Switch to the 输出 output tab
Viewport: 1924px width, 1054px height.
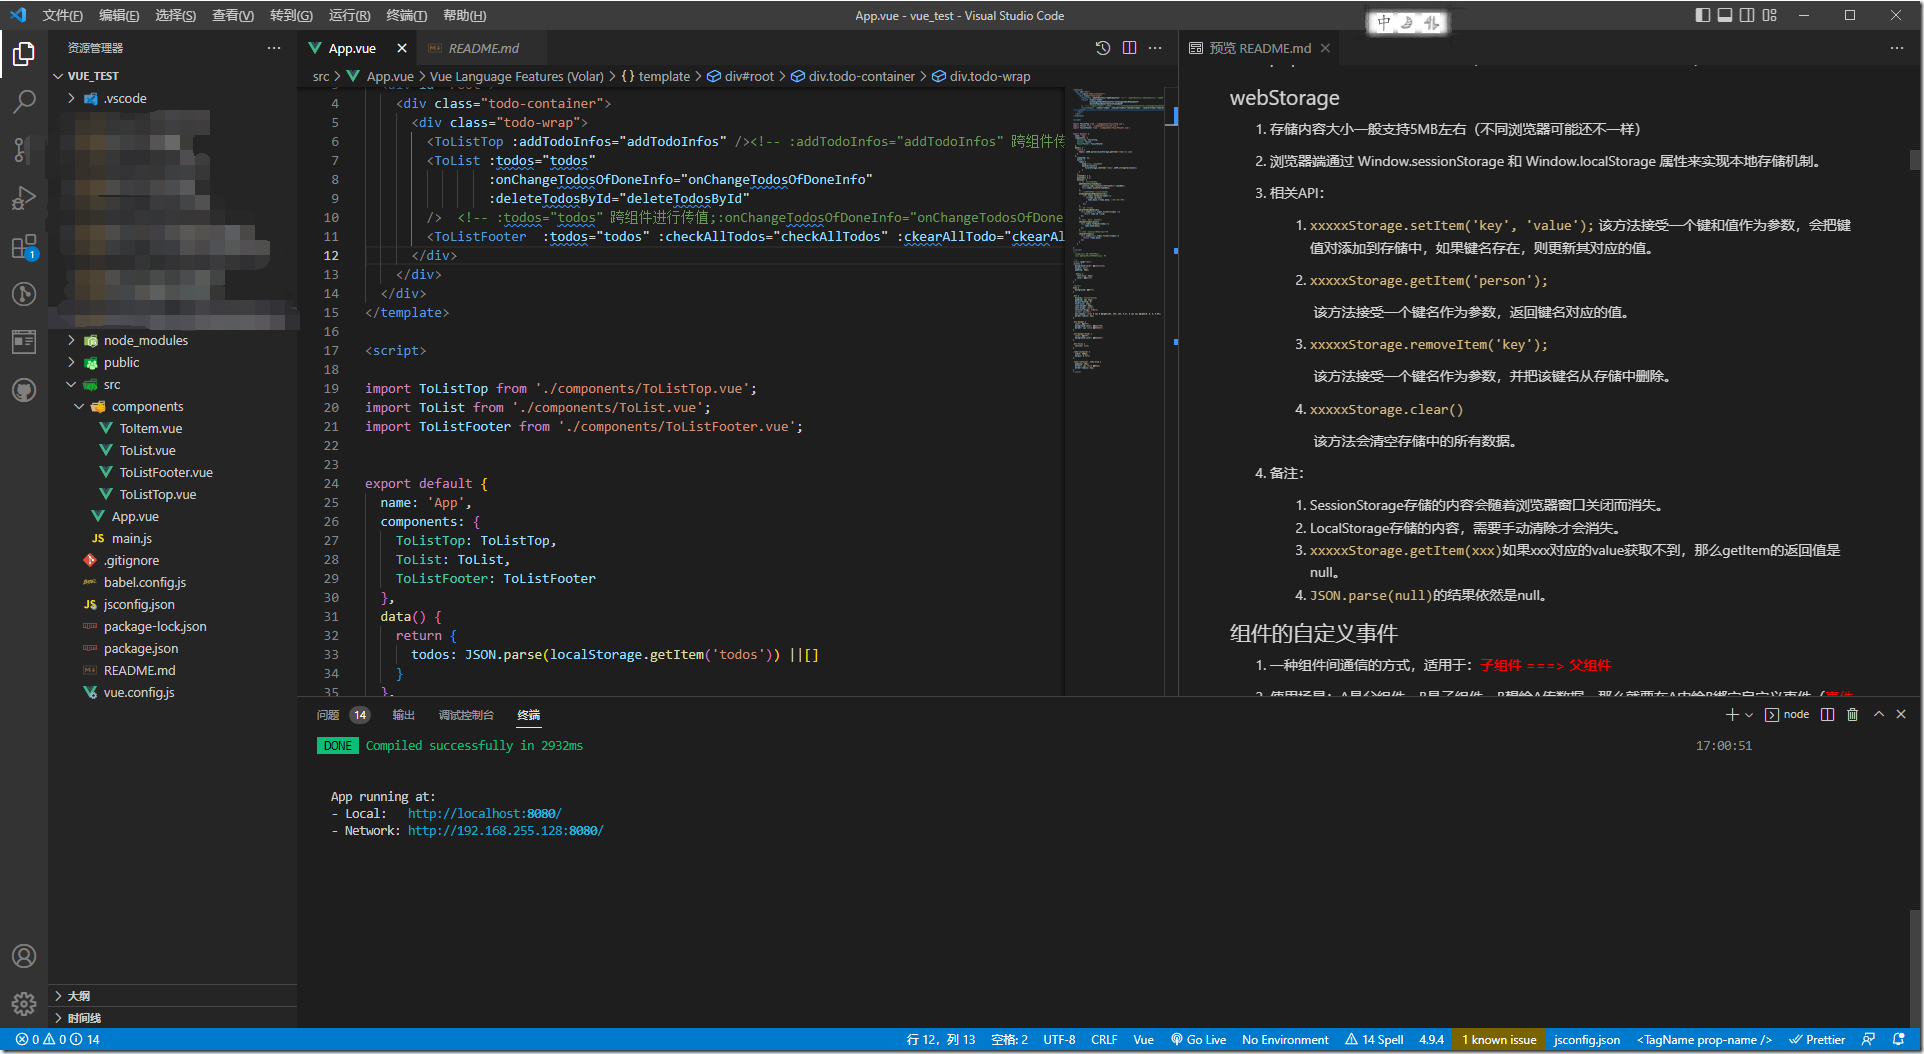coord(403,715)
